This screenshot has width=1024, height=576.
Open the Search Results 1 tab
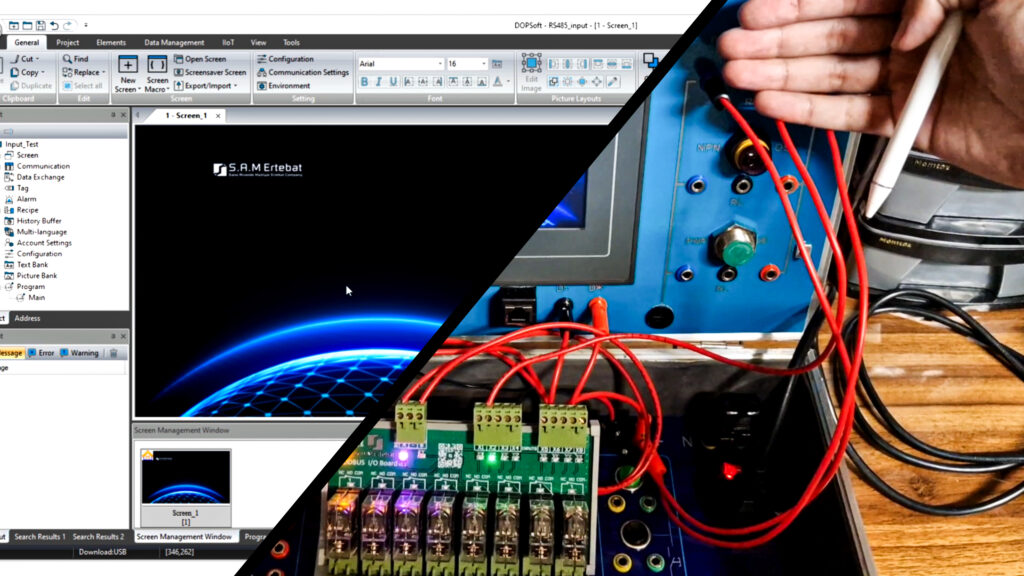click(x=38, y=537)
